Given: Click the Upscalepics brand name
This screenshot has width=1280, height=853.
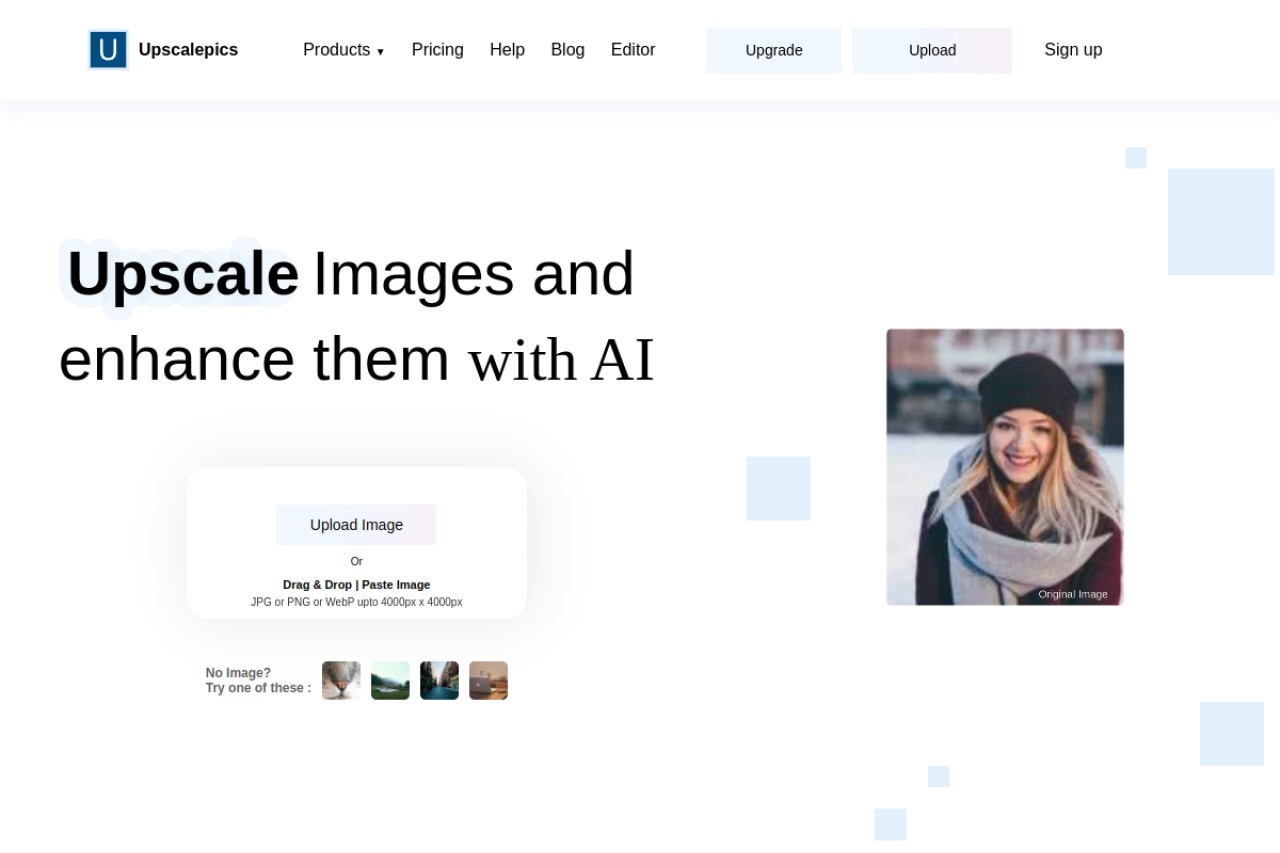Looking at the screenshot, I should pos(188,50).
